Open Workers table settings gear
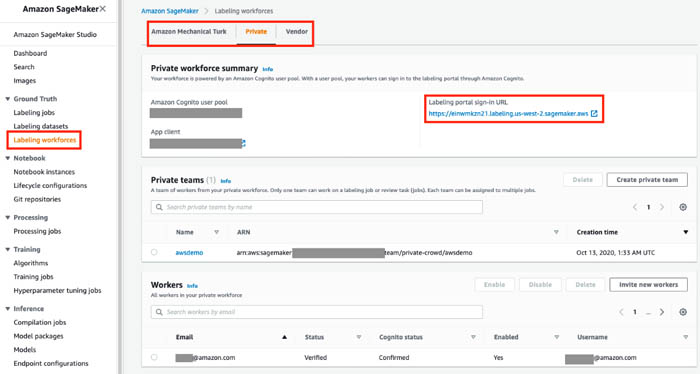Image resolution: width=700 pixels, height=374 pixels. click(683, 312)
